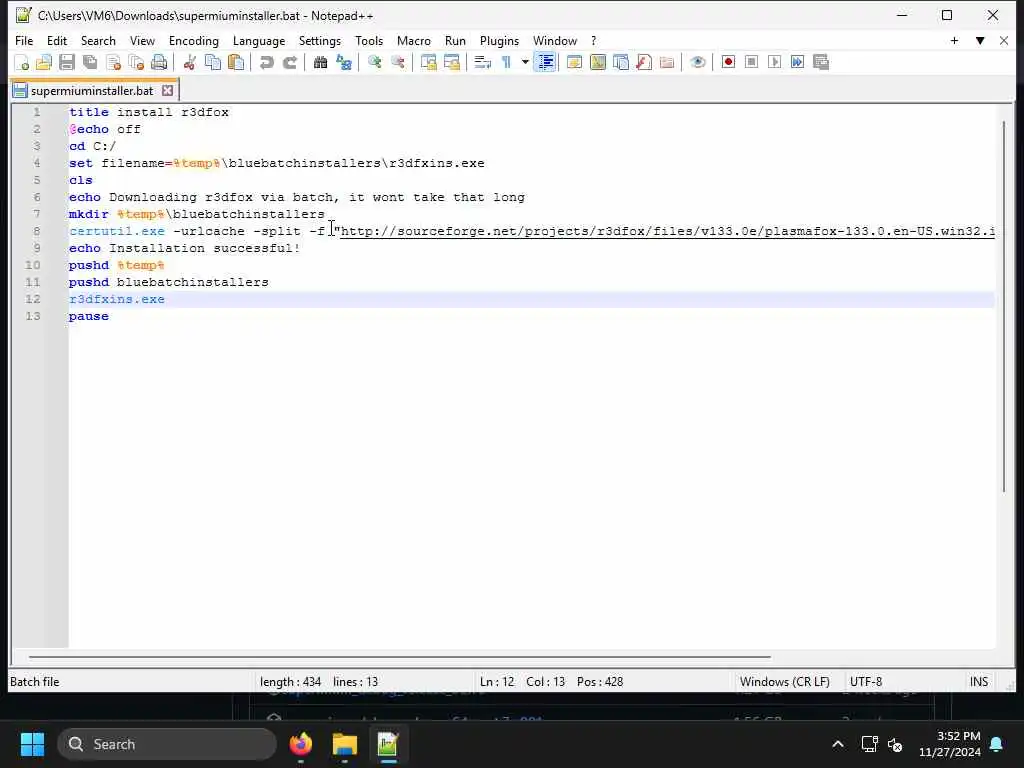Click 'Windows (CR LF)' in status bar

pos(784,681)
